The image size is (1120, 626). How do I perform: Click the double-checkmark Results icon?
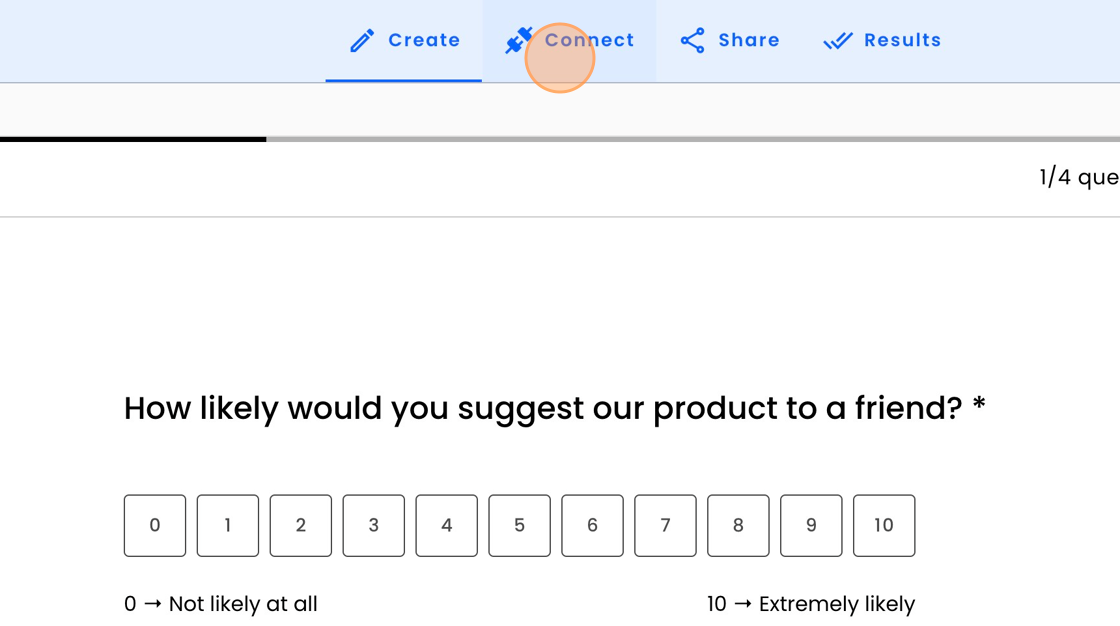point(838,41)
